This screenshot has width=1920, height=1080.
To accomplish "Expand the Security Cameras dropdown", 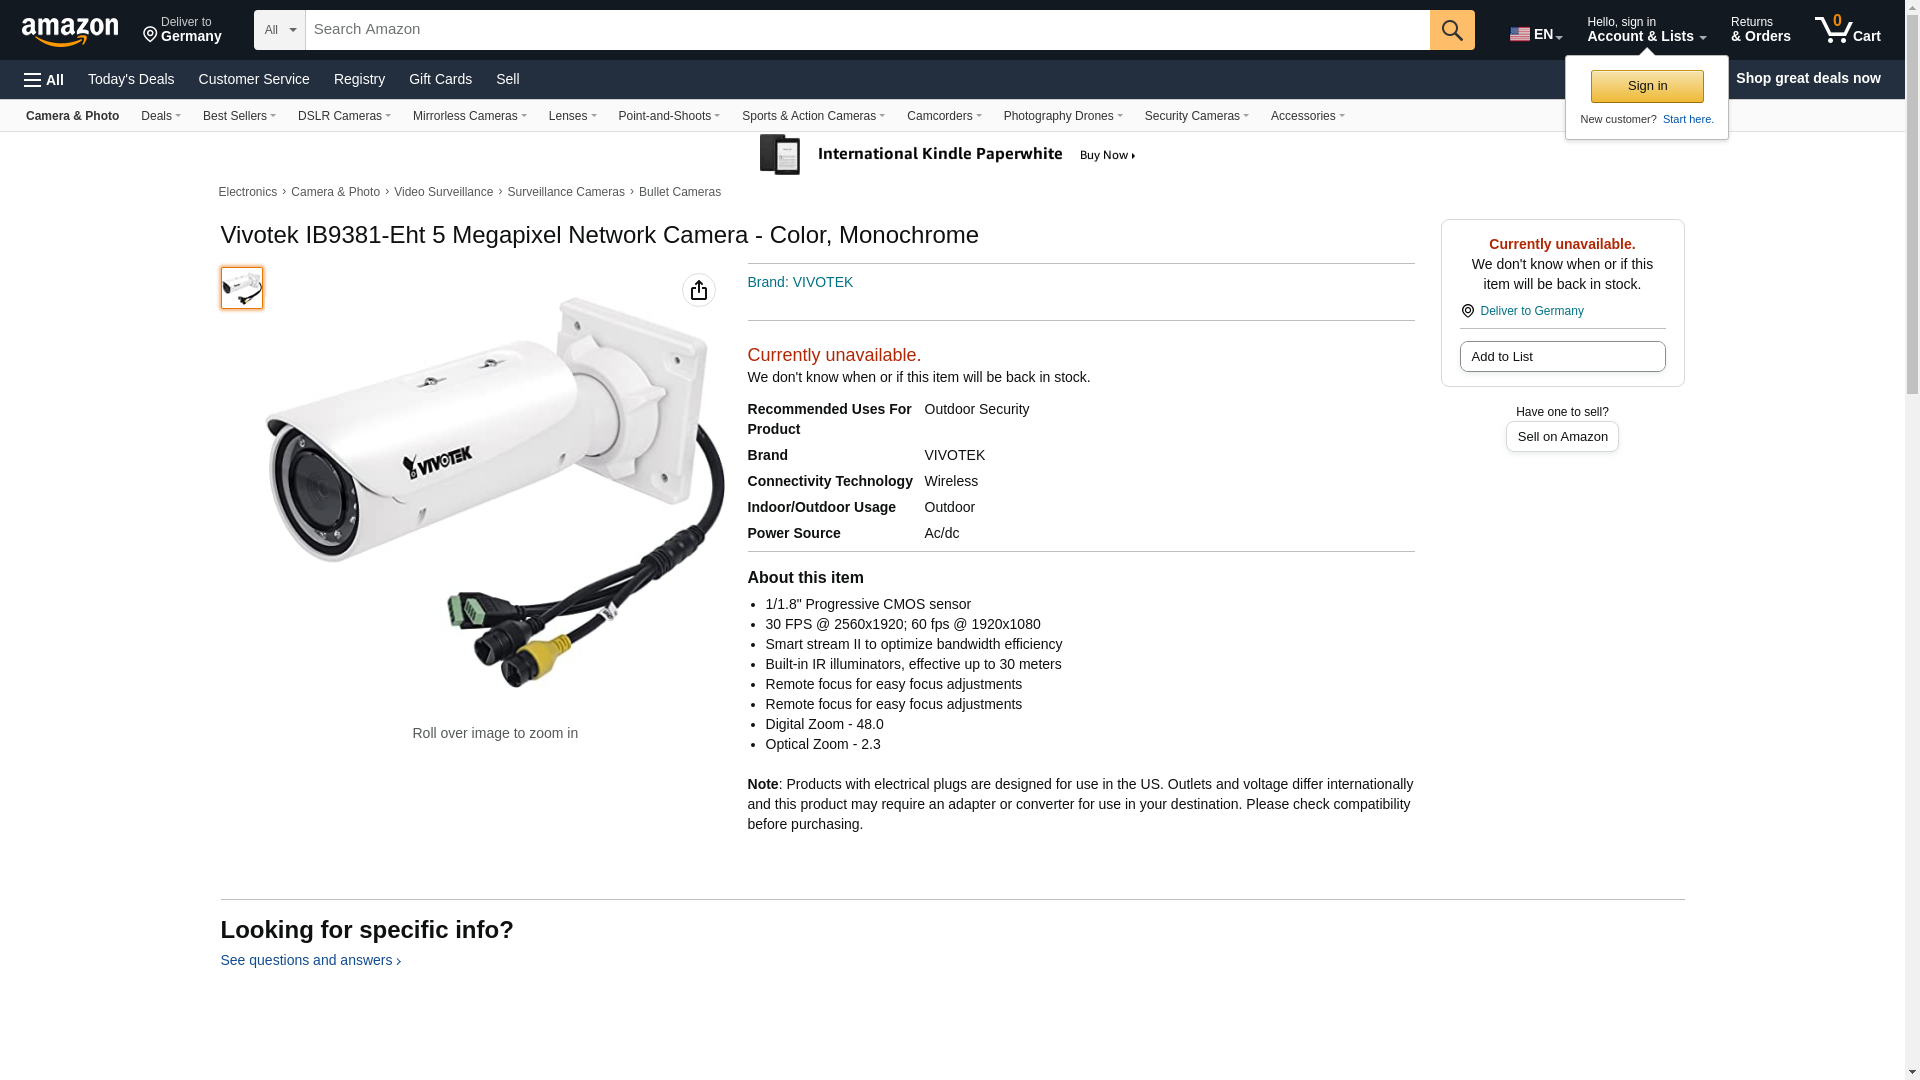I will click(x=1196, y=116).
